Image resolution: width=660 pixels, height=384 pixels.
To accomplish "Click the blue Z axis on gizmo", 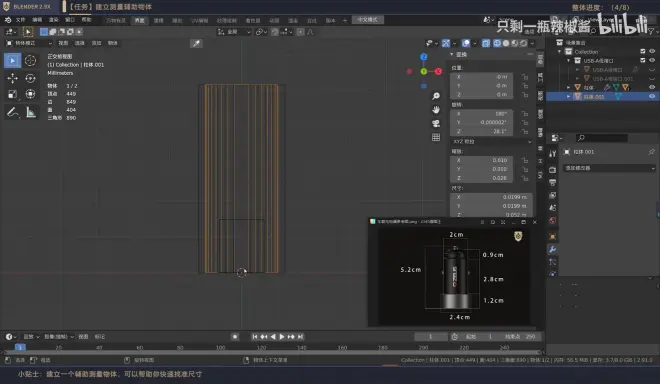I will (x=423, y=56).
